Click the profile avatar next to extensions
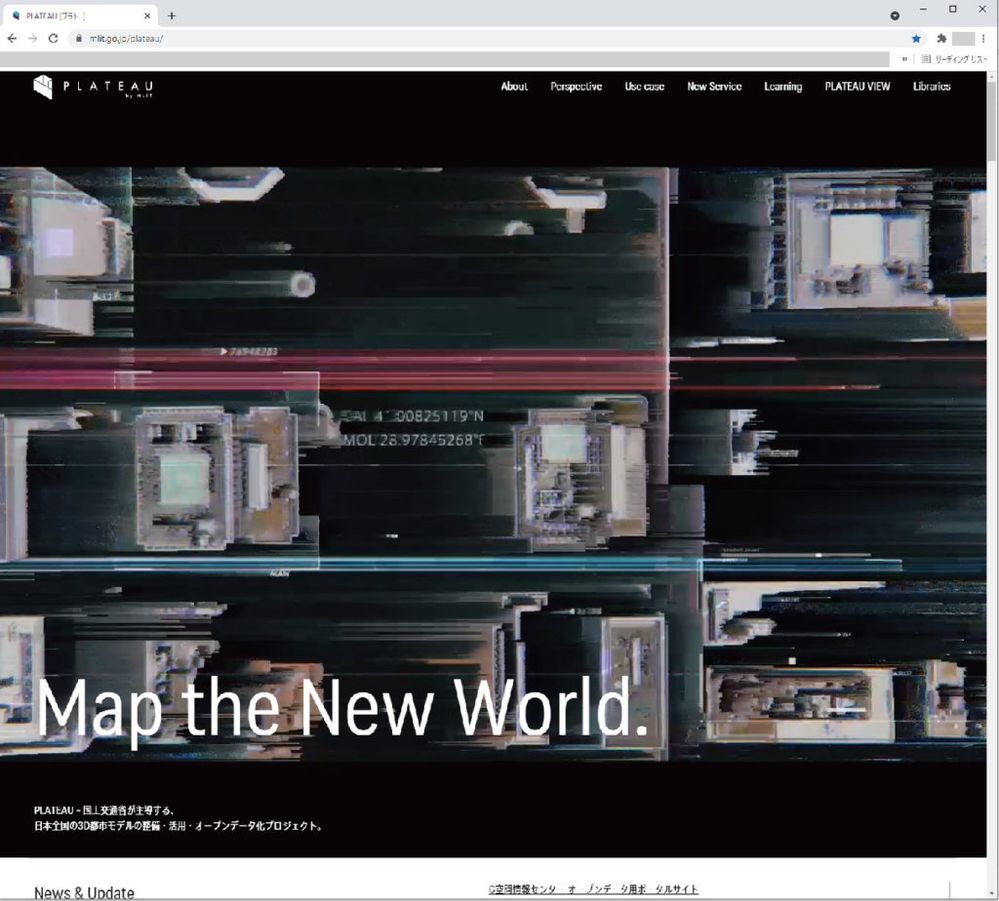This screenshot has width=999, height=901. (x=963, y=39)
